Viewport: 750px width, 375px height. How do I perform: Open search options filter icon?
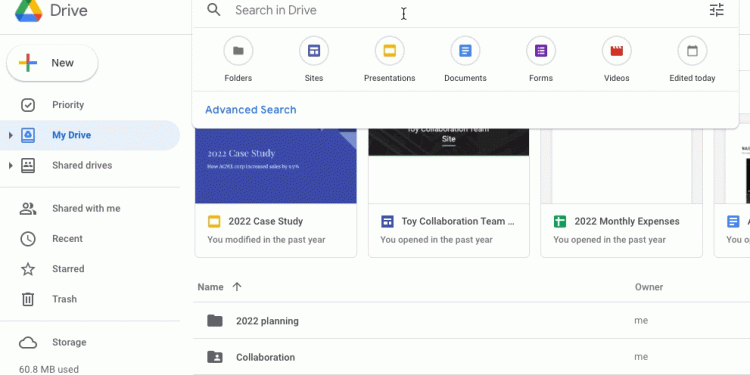(717, 10)
